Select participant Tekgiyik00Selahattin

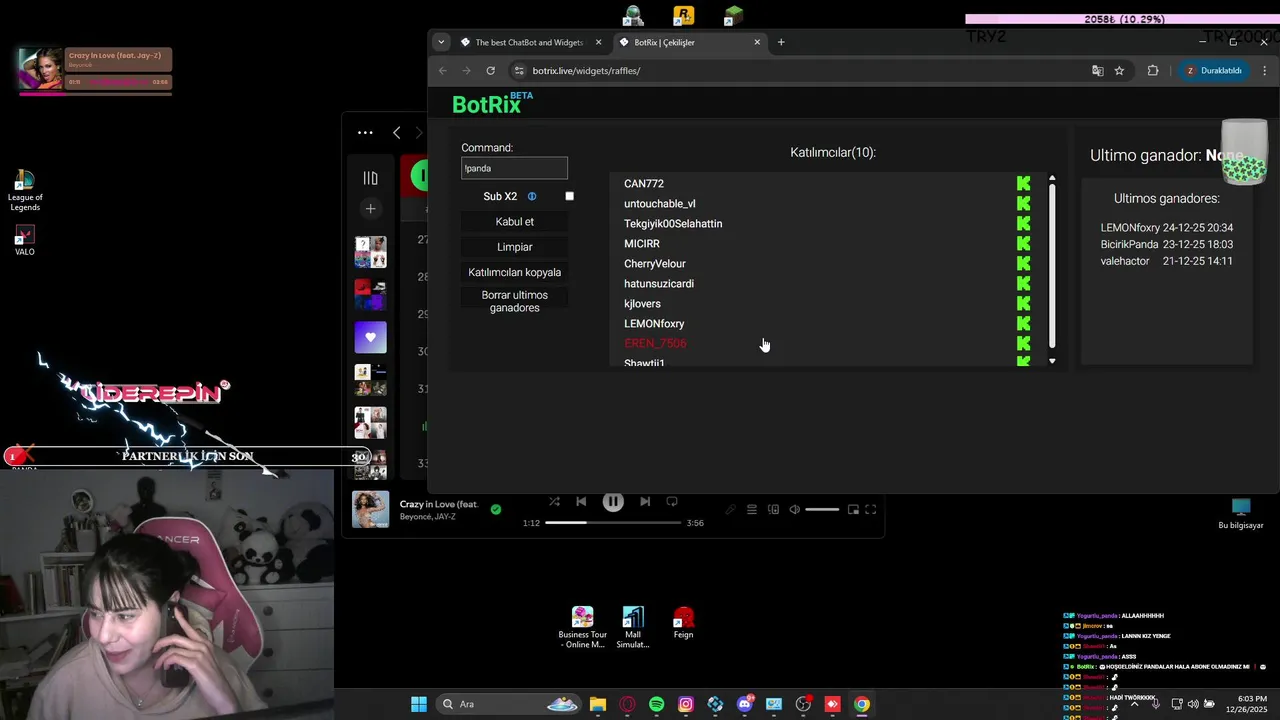(673, 224)
